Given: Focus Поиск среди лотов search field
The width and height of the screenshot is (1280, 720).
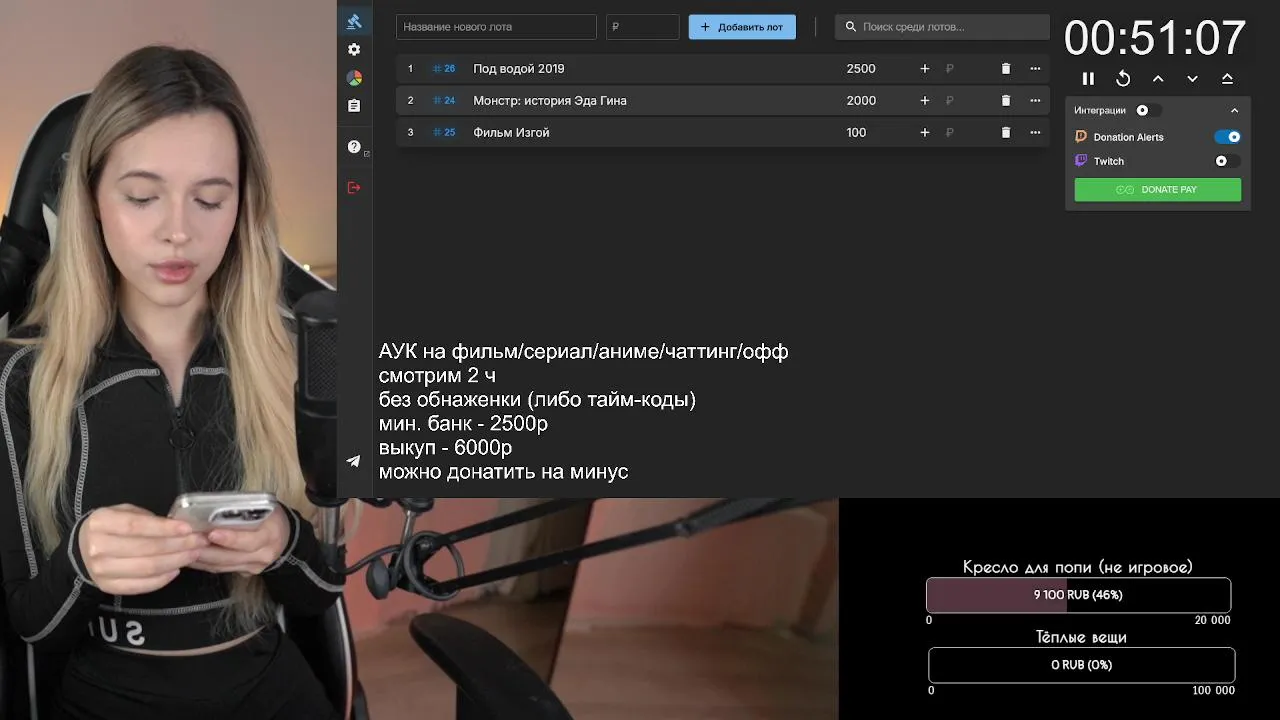Looking at the screenshot, I should [942, 27].
